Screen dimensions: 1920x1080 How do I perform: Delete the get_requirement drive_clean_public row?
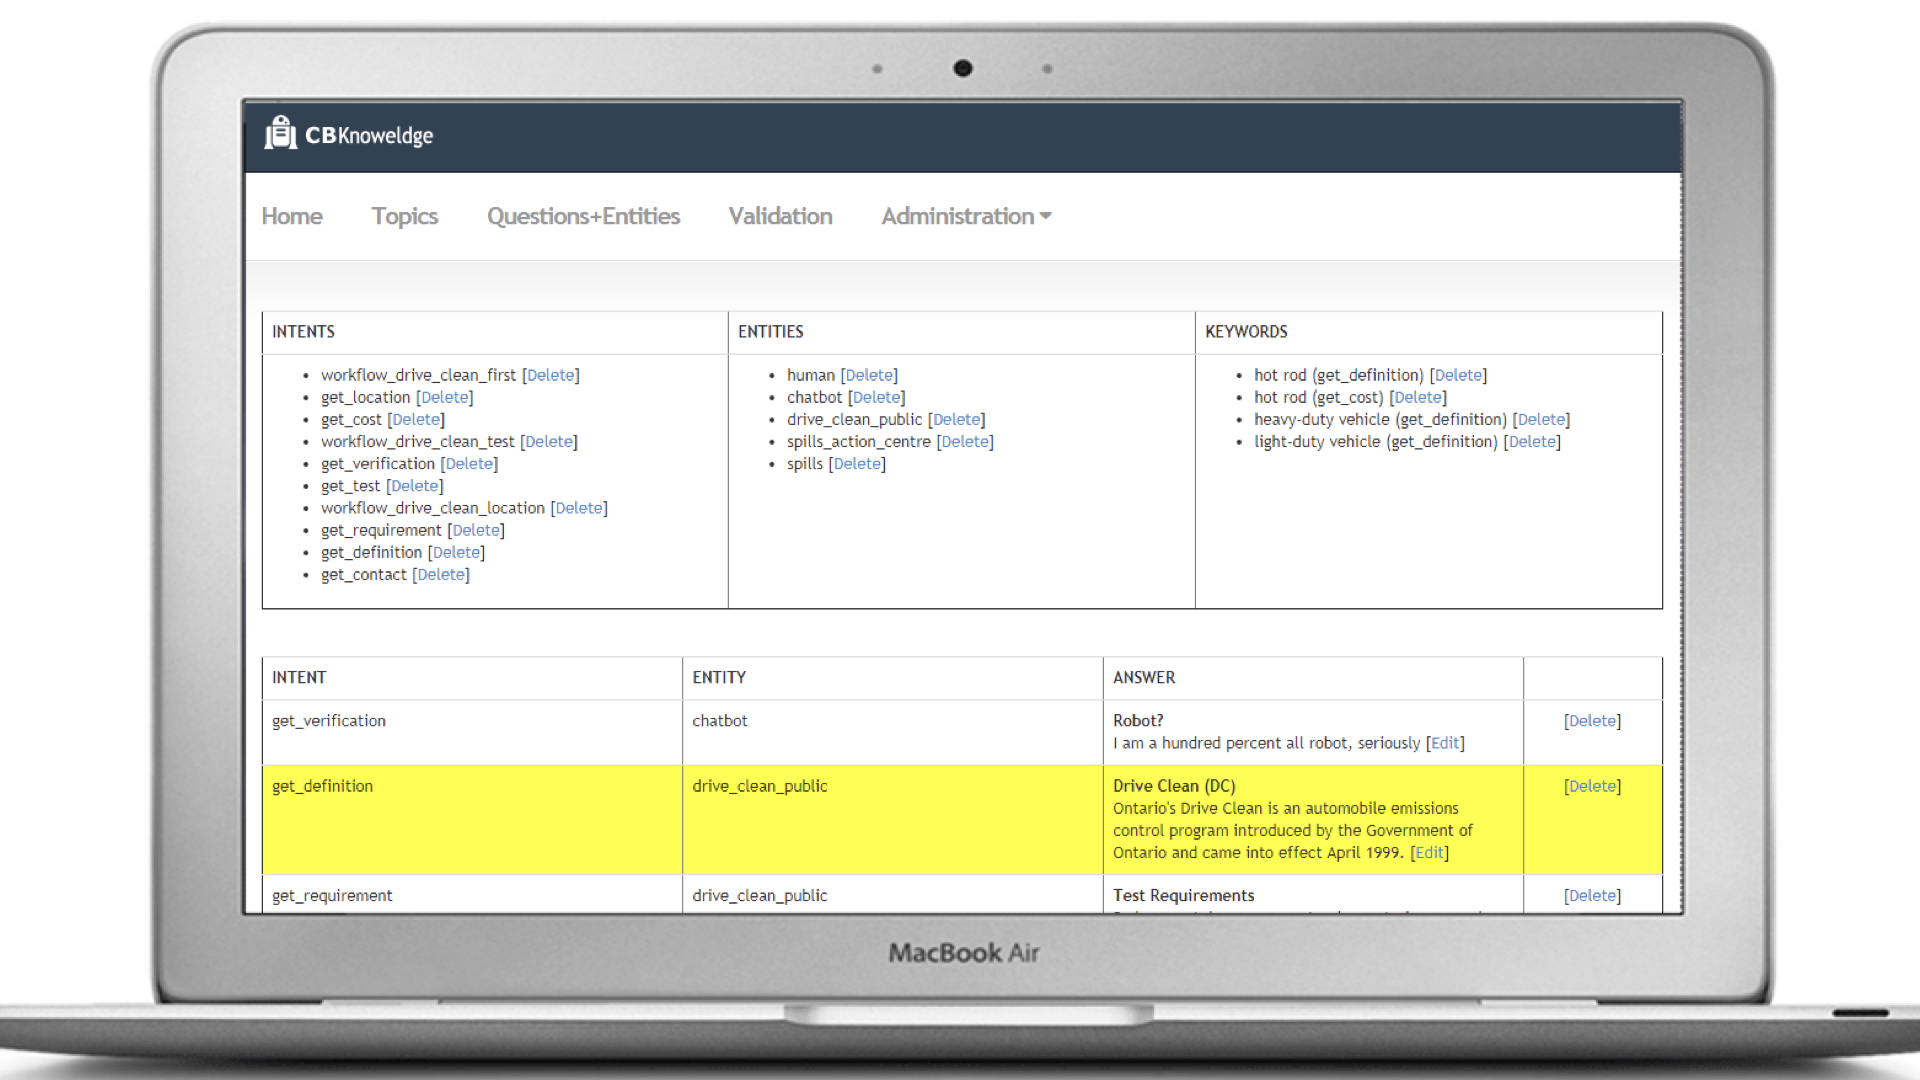[1593, 895]
